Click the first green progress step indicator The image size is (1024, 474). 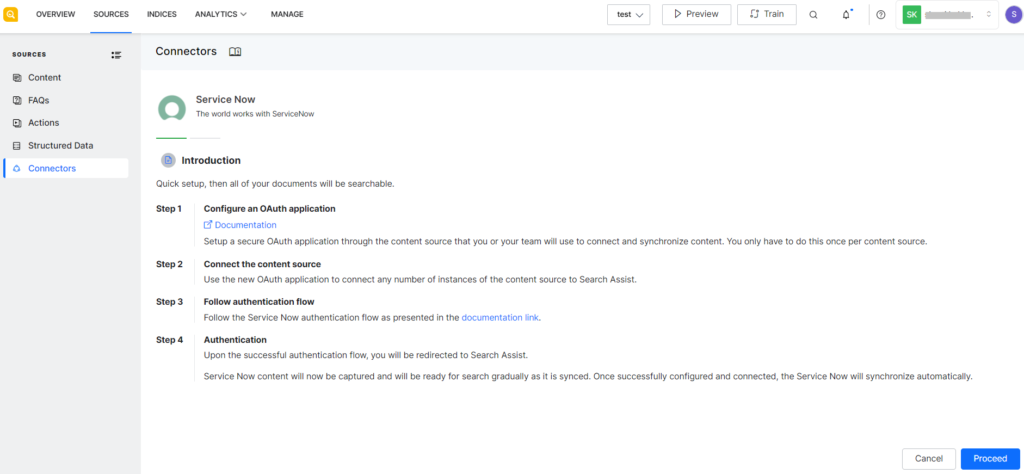coord(171,138)
